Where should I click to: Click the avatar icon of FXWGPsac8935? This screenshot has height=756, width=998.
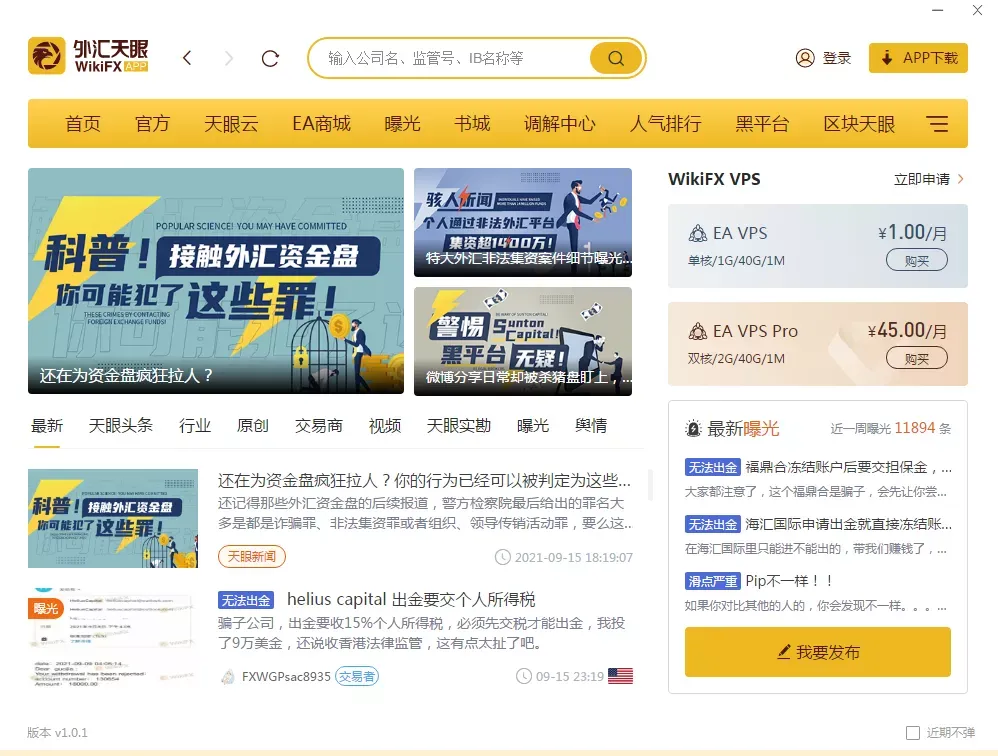pyautogui.click(x=228, y=676)
